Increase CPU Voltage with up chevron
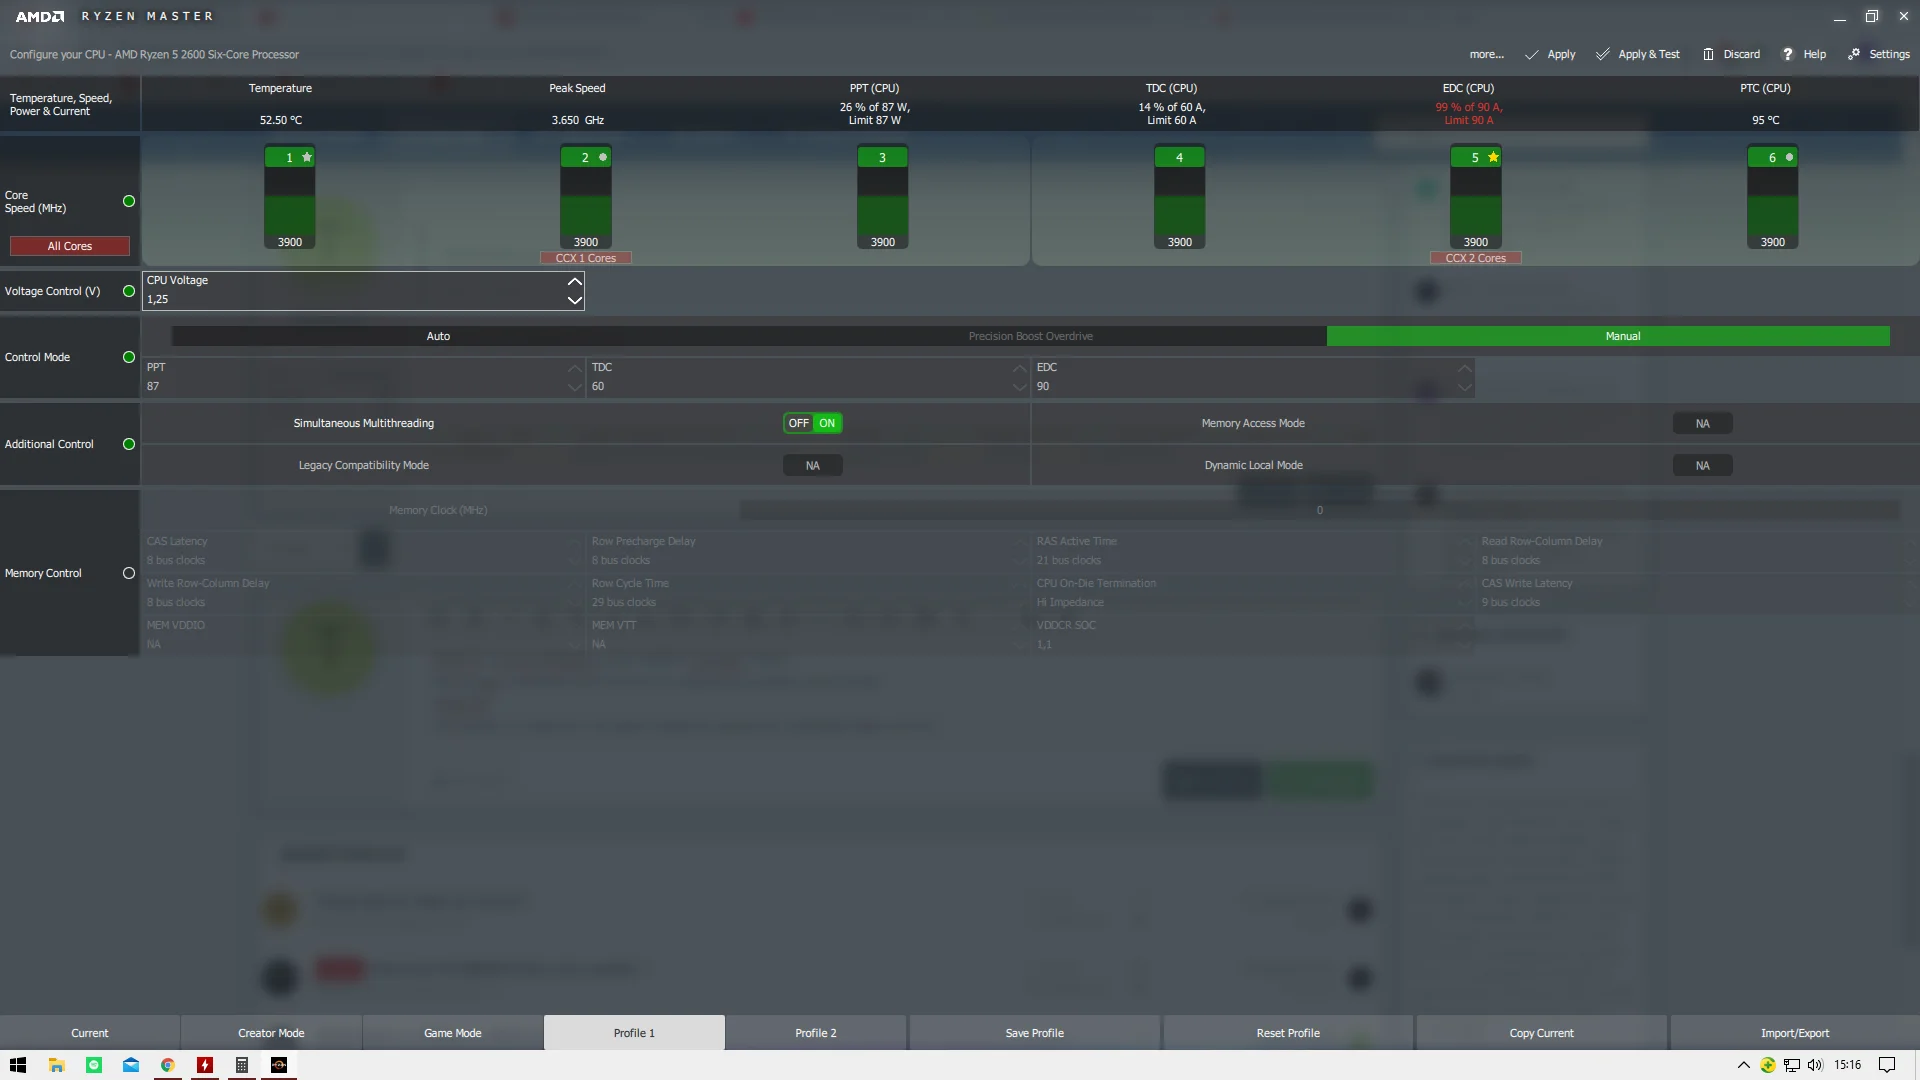The image size is (1920, 1080). pyautogui.click(x=574, y=282)
